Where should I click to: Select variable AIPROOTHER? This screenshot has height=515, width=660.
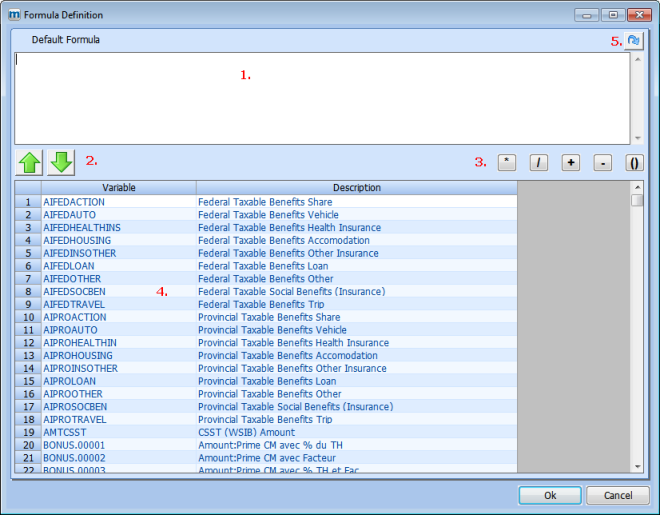(73, 394)
